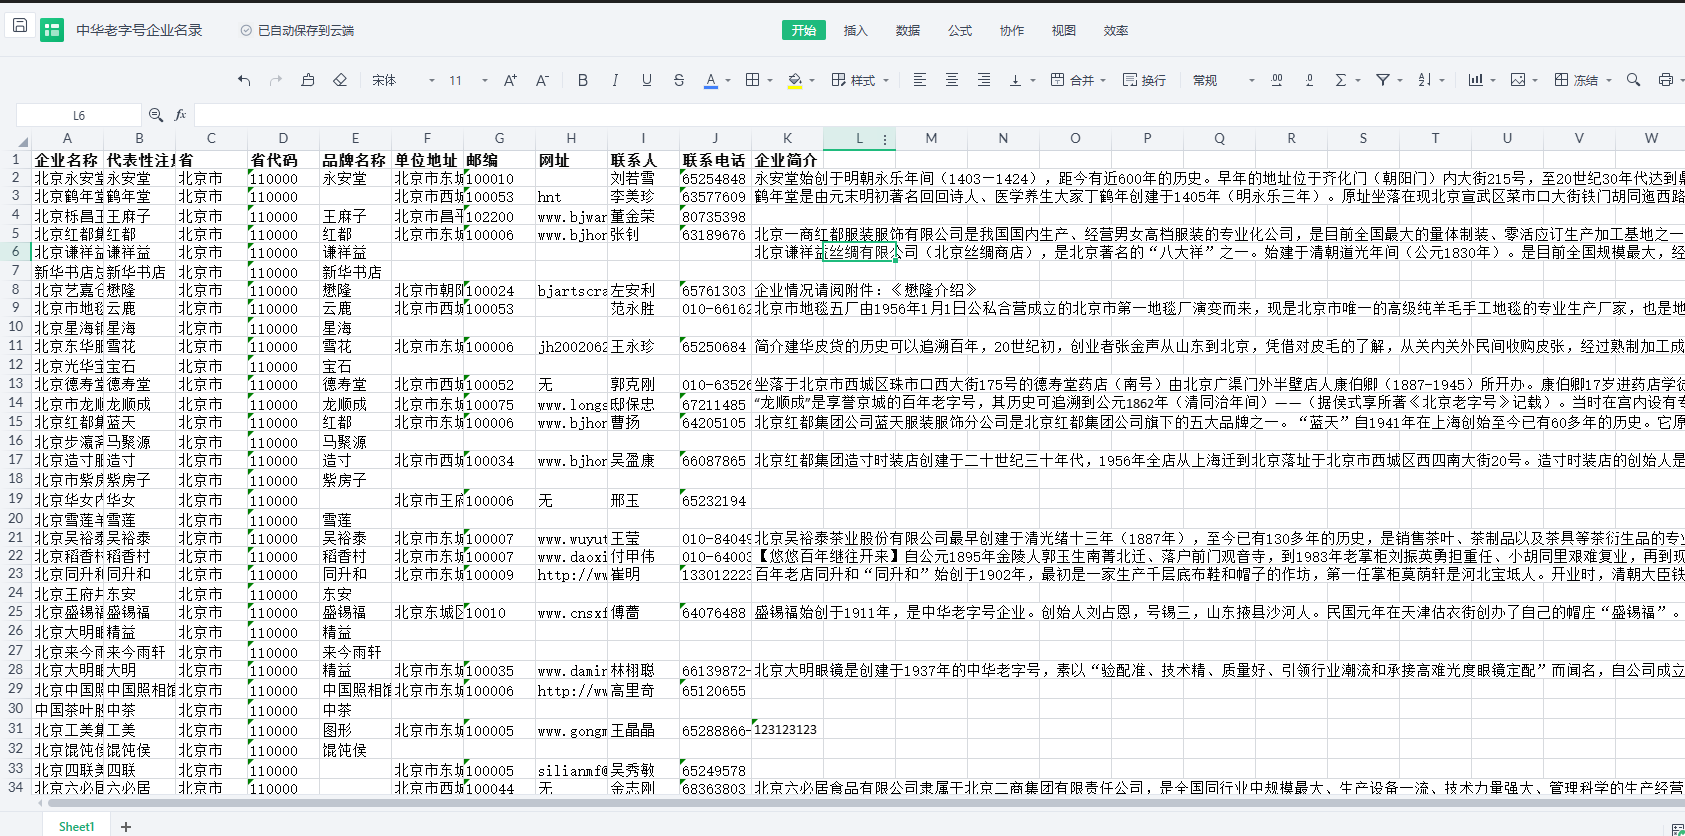
Task: Expand the 常规 number format dropdown
Action: click(1223, 80)
